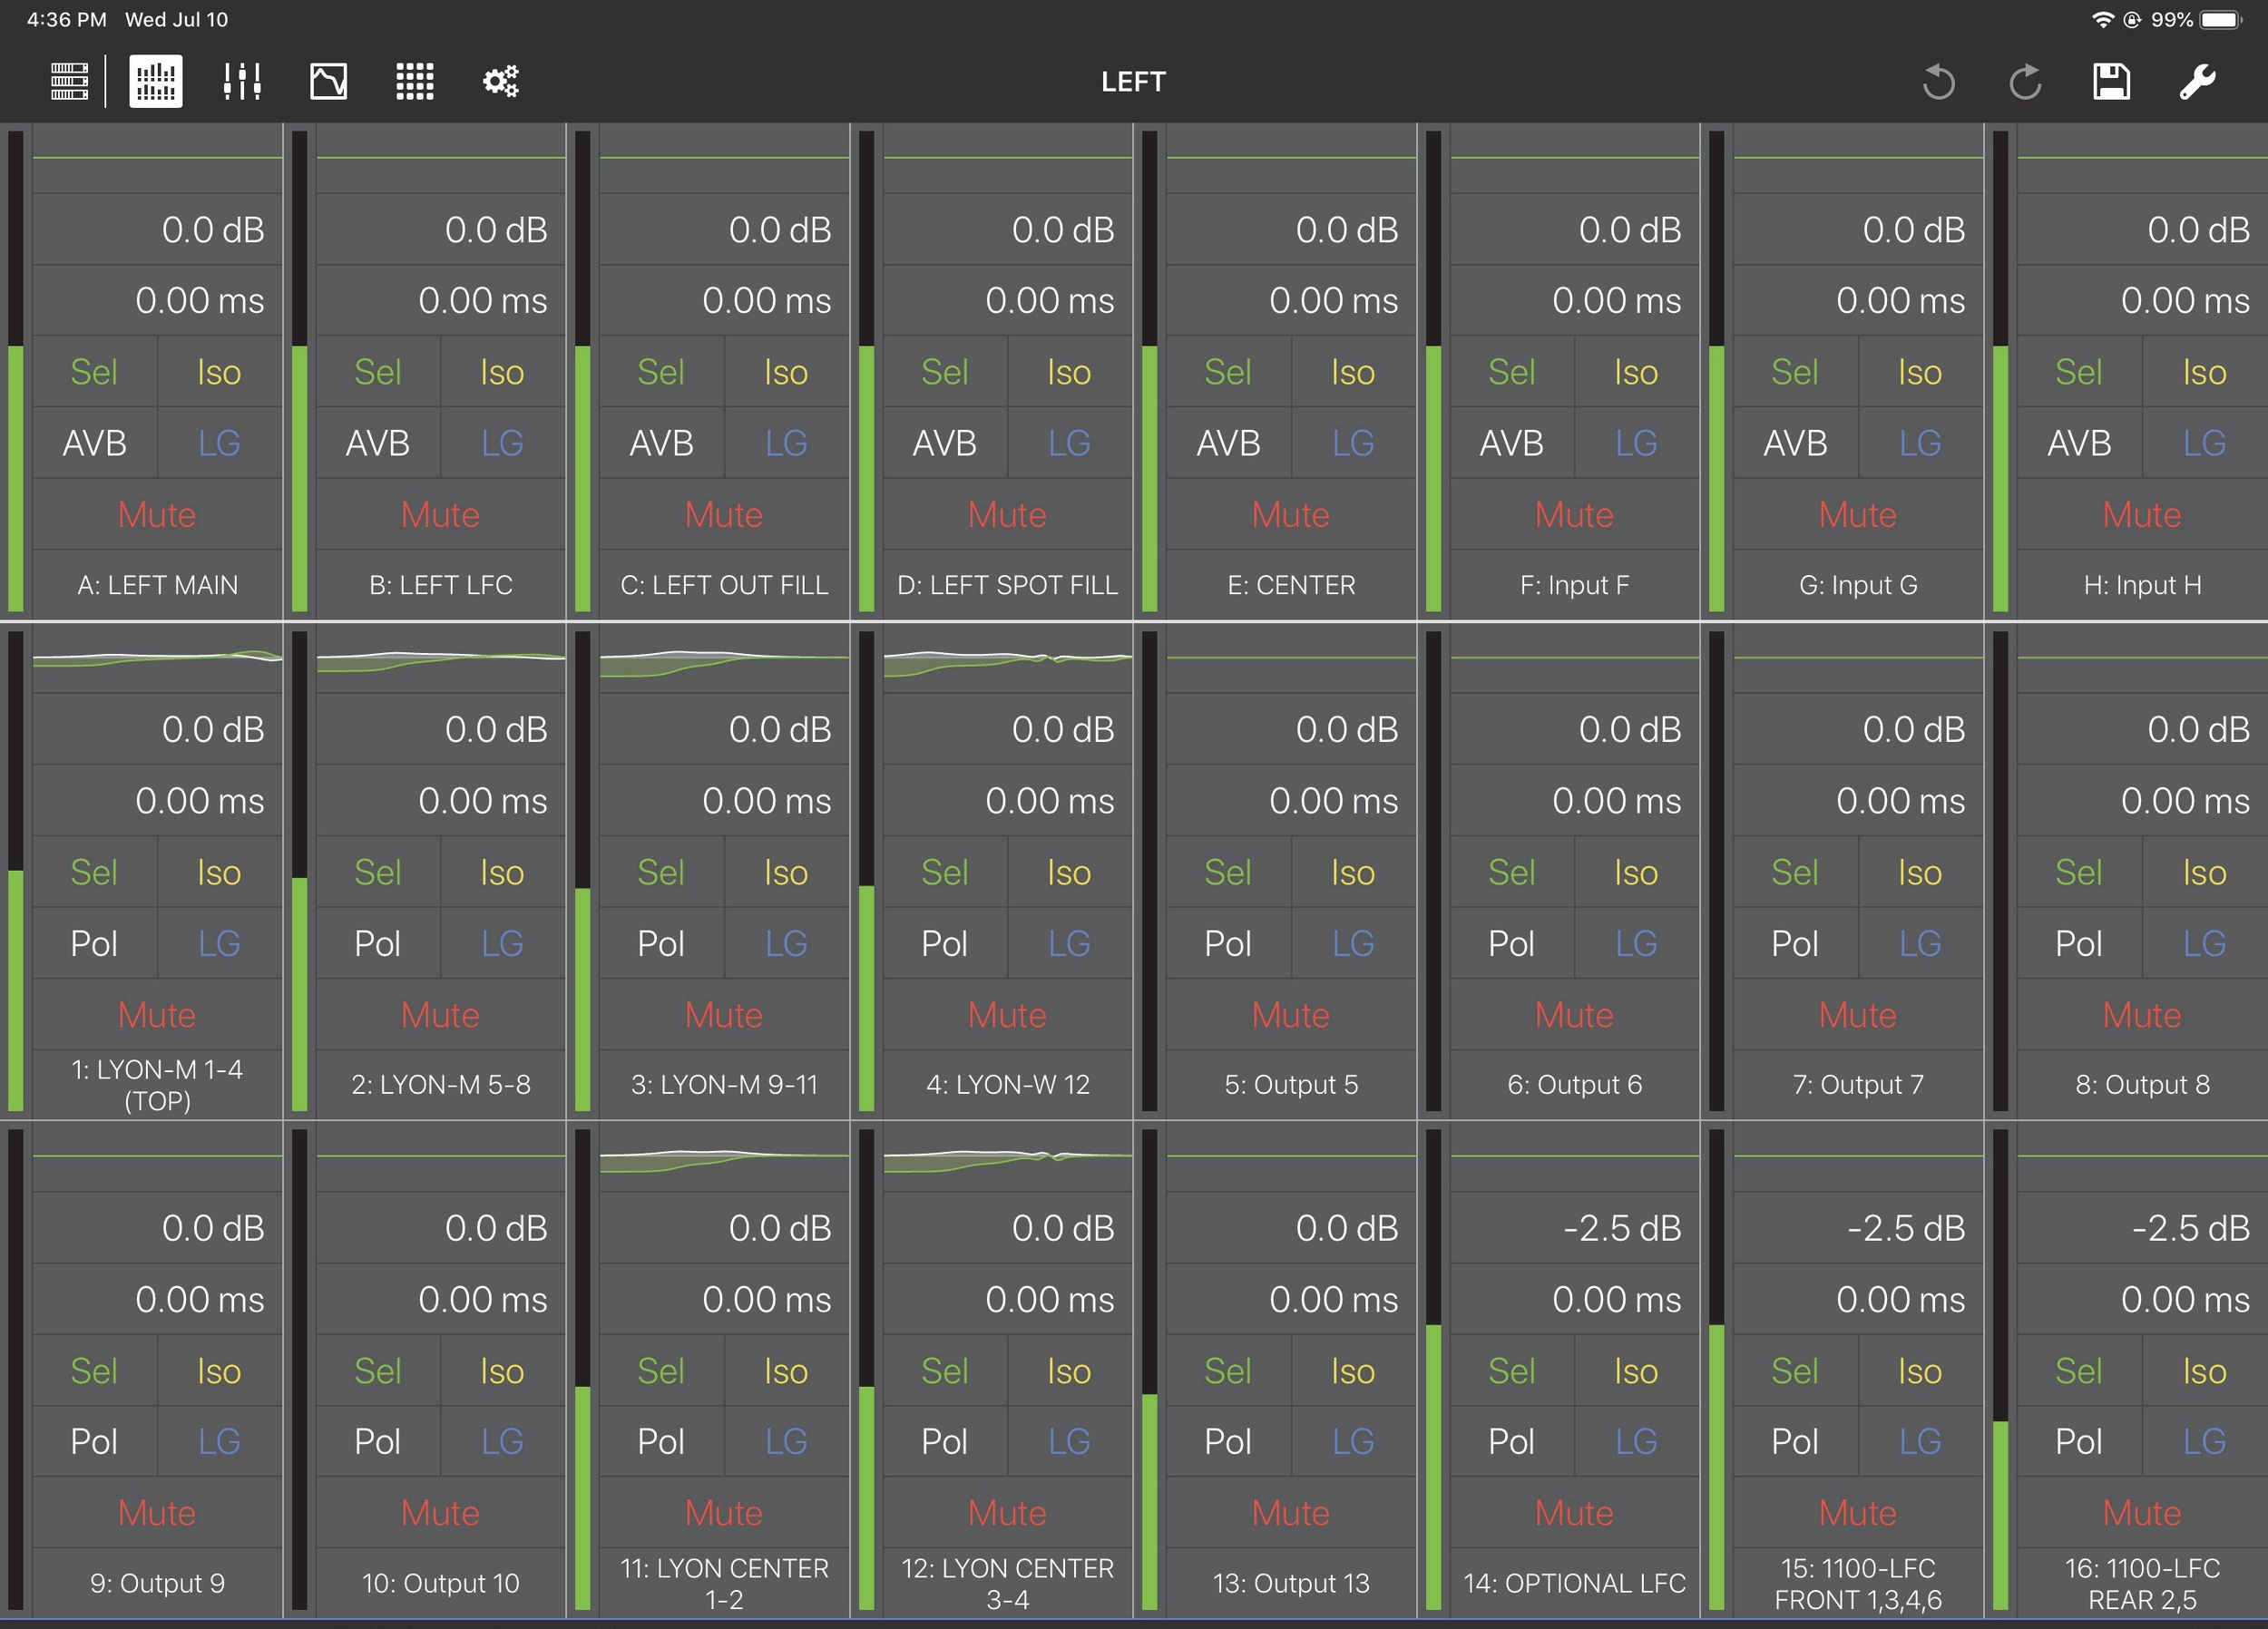Click the redo arrow icon
The height and width of the screenshot is (1629, 2268).
2025,81
